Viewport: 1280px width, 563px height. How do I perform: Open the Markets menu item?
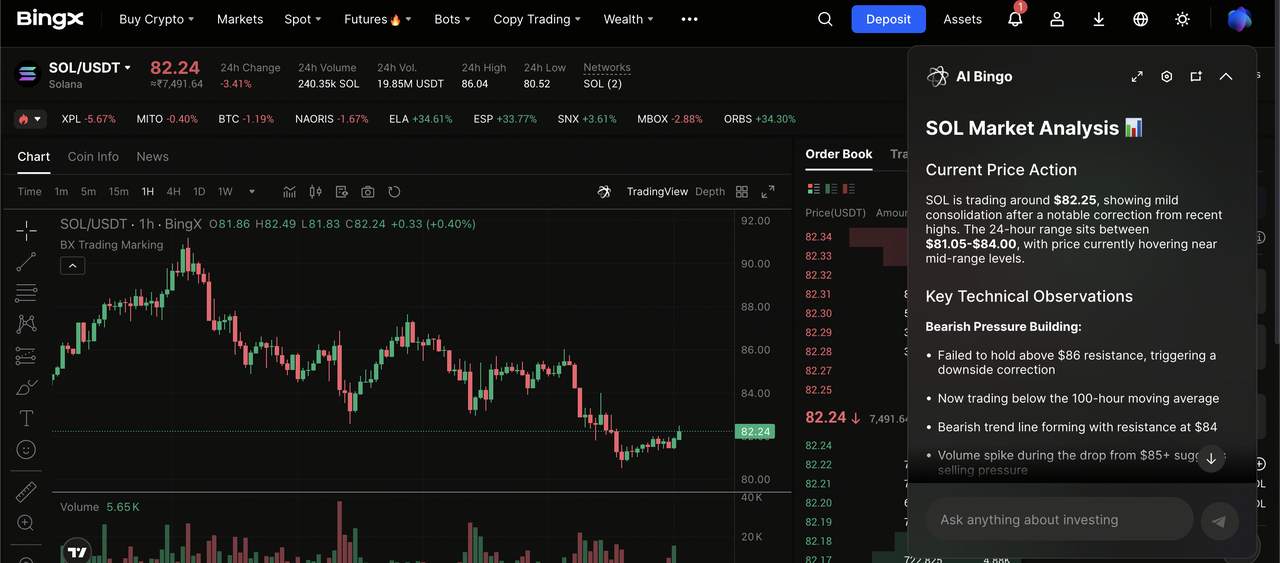(240, 19)
